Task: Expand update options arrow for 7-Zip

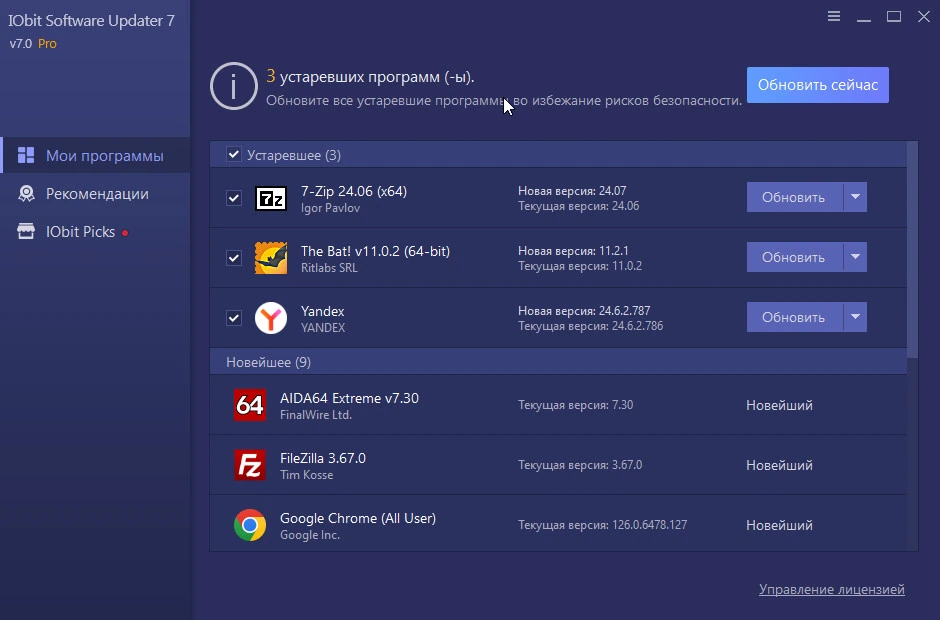Action: pos(855,197)
